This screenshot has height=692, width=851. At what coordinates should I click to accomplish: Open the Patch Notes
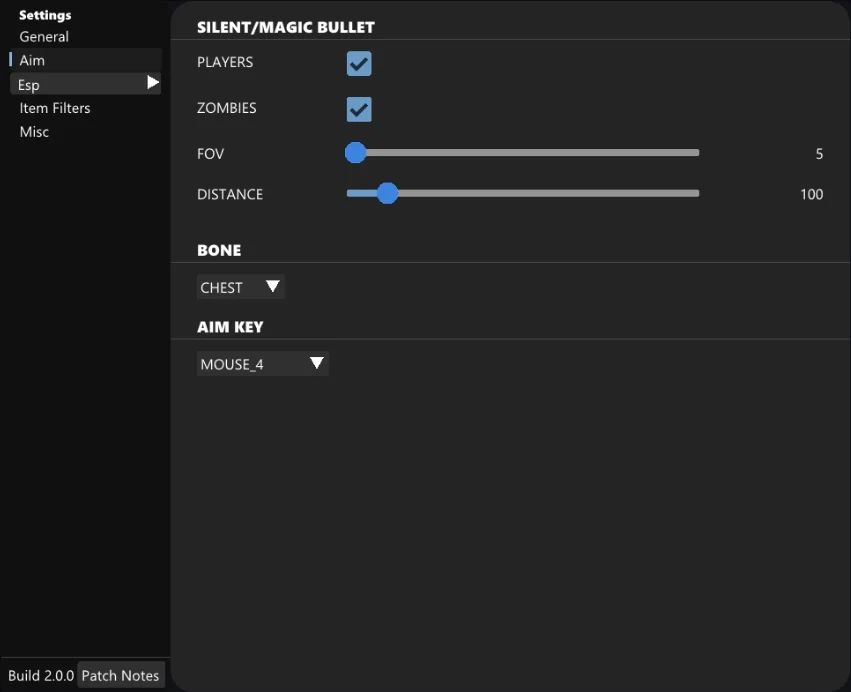(120, 676)
